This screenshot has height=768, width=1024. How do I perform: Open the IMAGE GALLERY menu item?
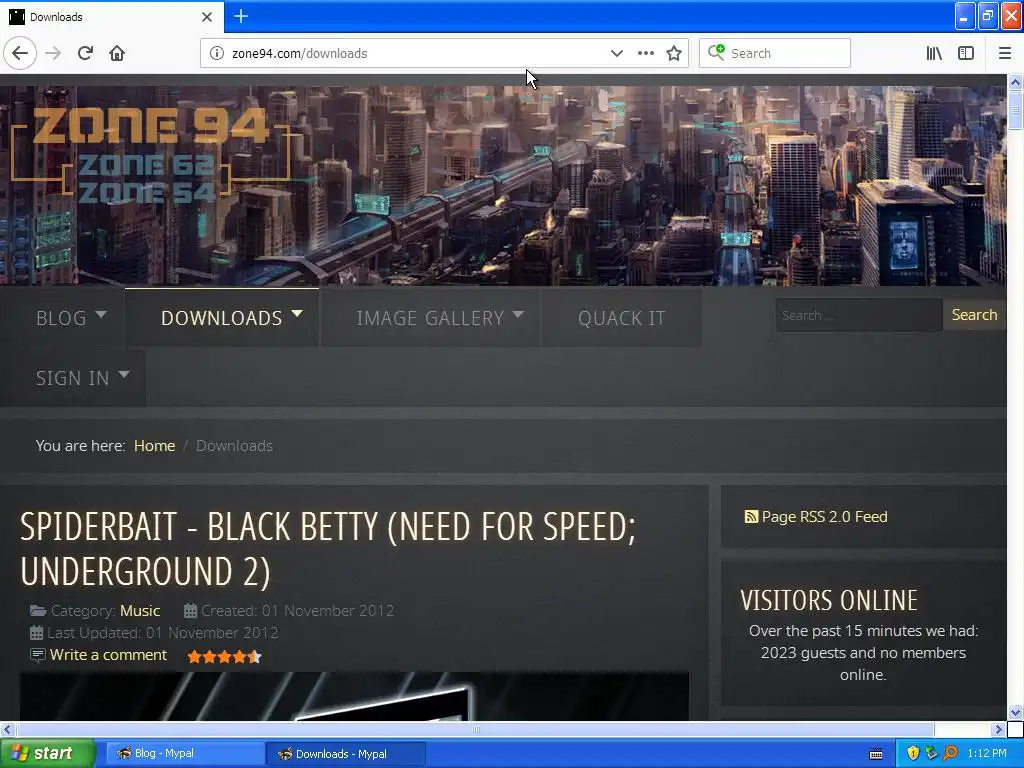pos(430,318)
